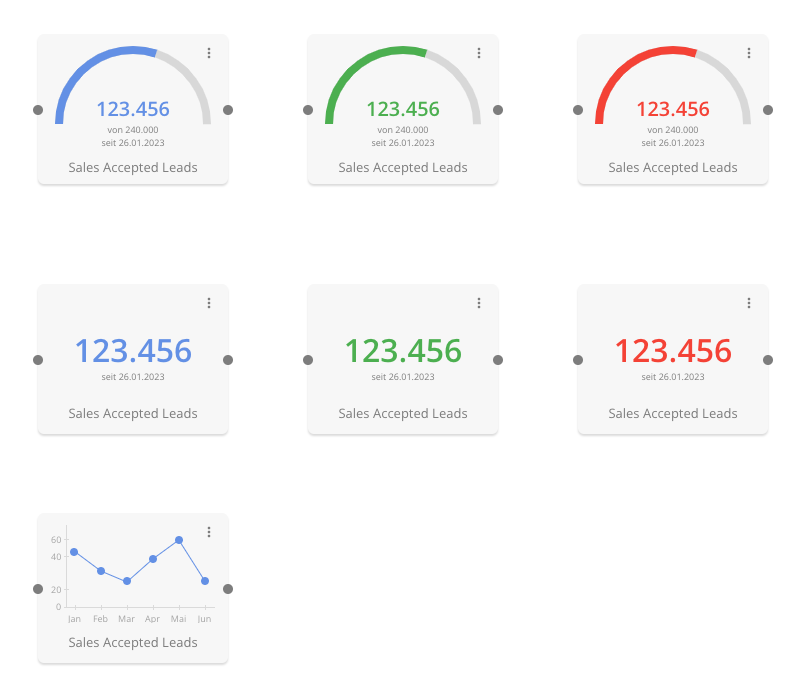Open the three-dot menu on the red gauge card
This screenshot has height=700, width=810.
pyautogui.click(x=749, y=53)
